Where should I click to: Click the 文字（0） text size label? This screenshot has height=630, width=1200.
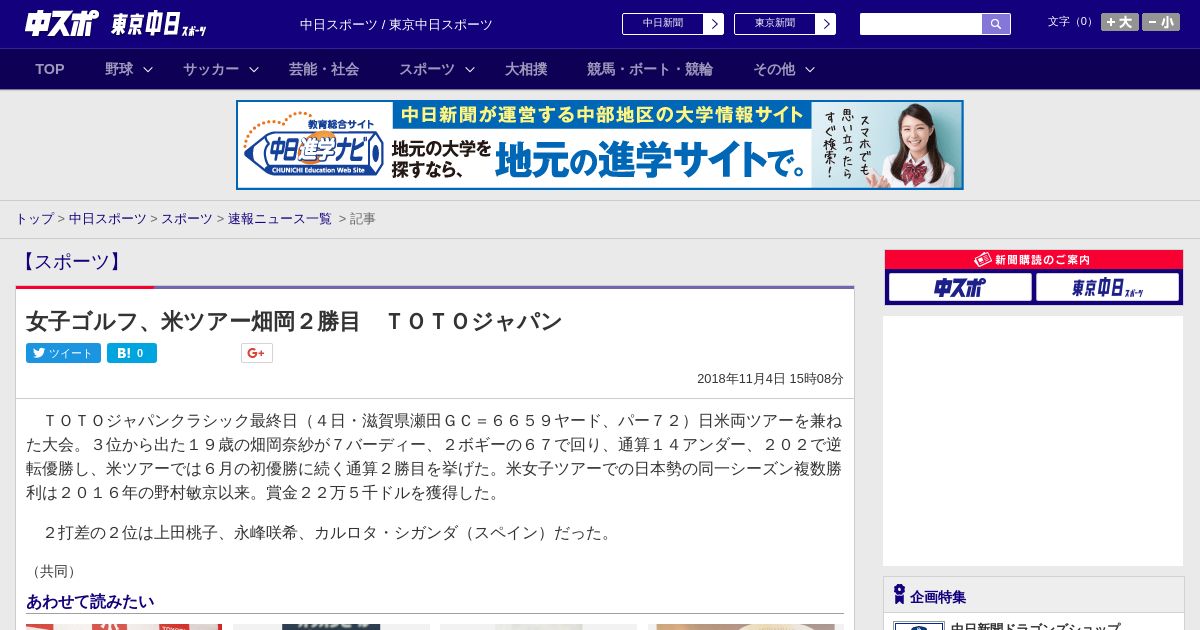coord(1072,22)
